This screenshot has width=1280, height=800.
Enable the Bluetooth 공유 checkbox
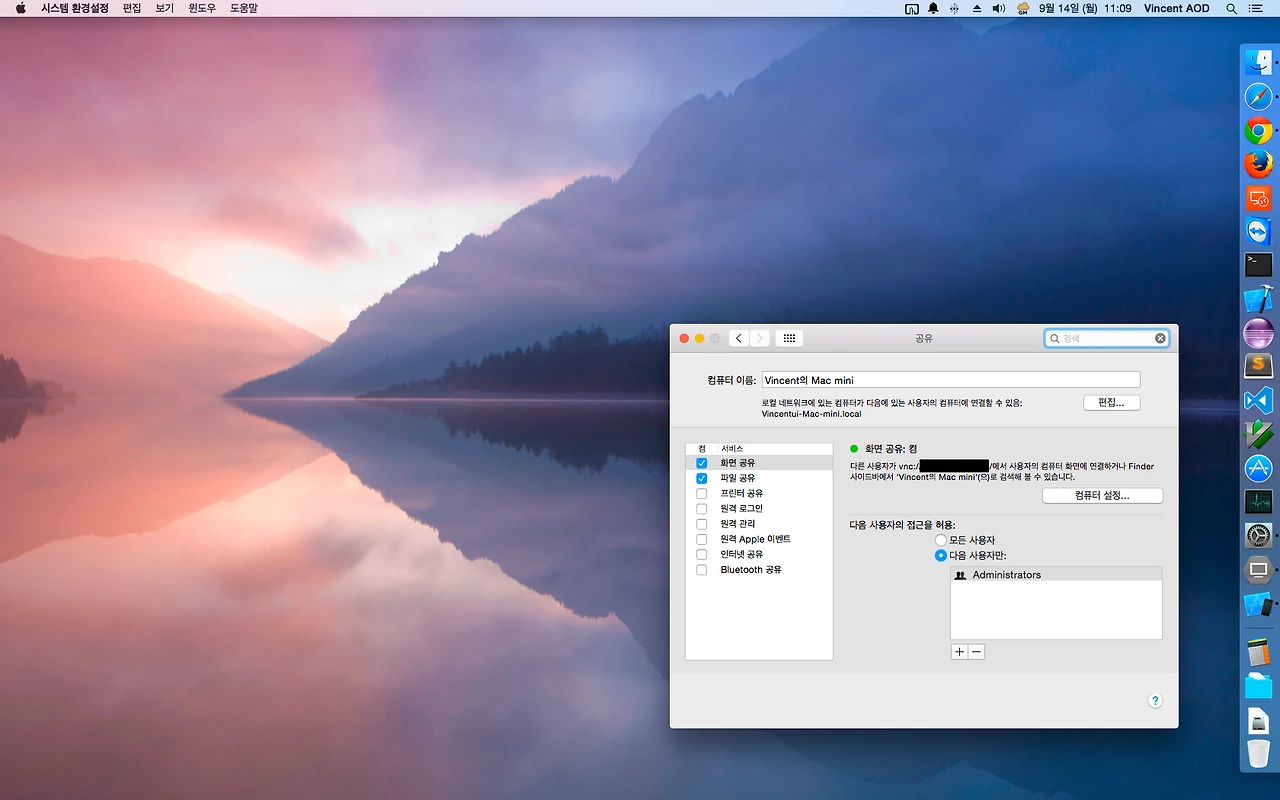pyautogui.click(x=702, y=570)
